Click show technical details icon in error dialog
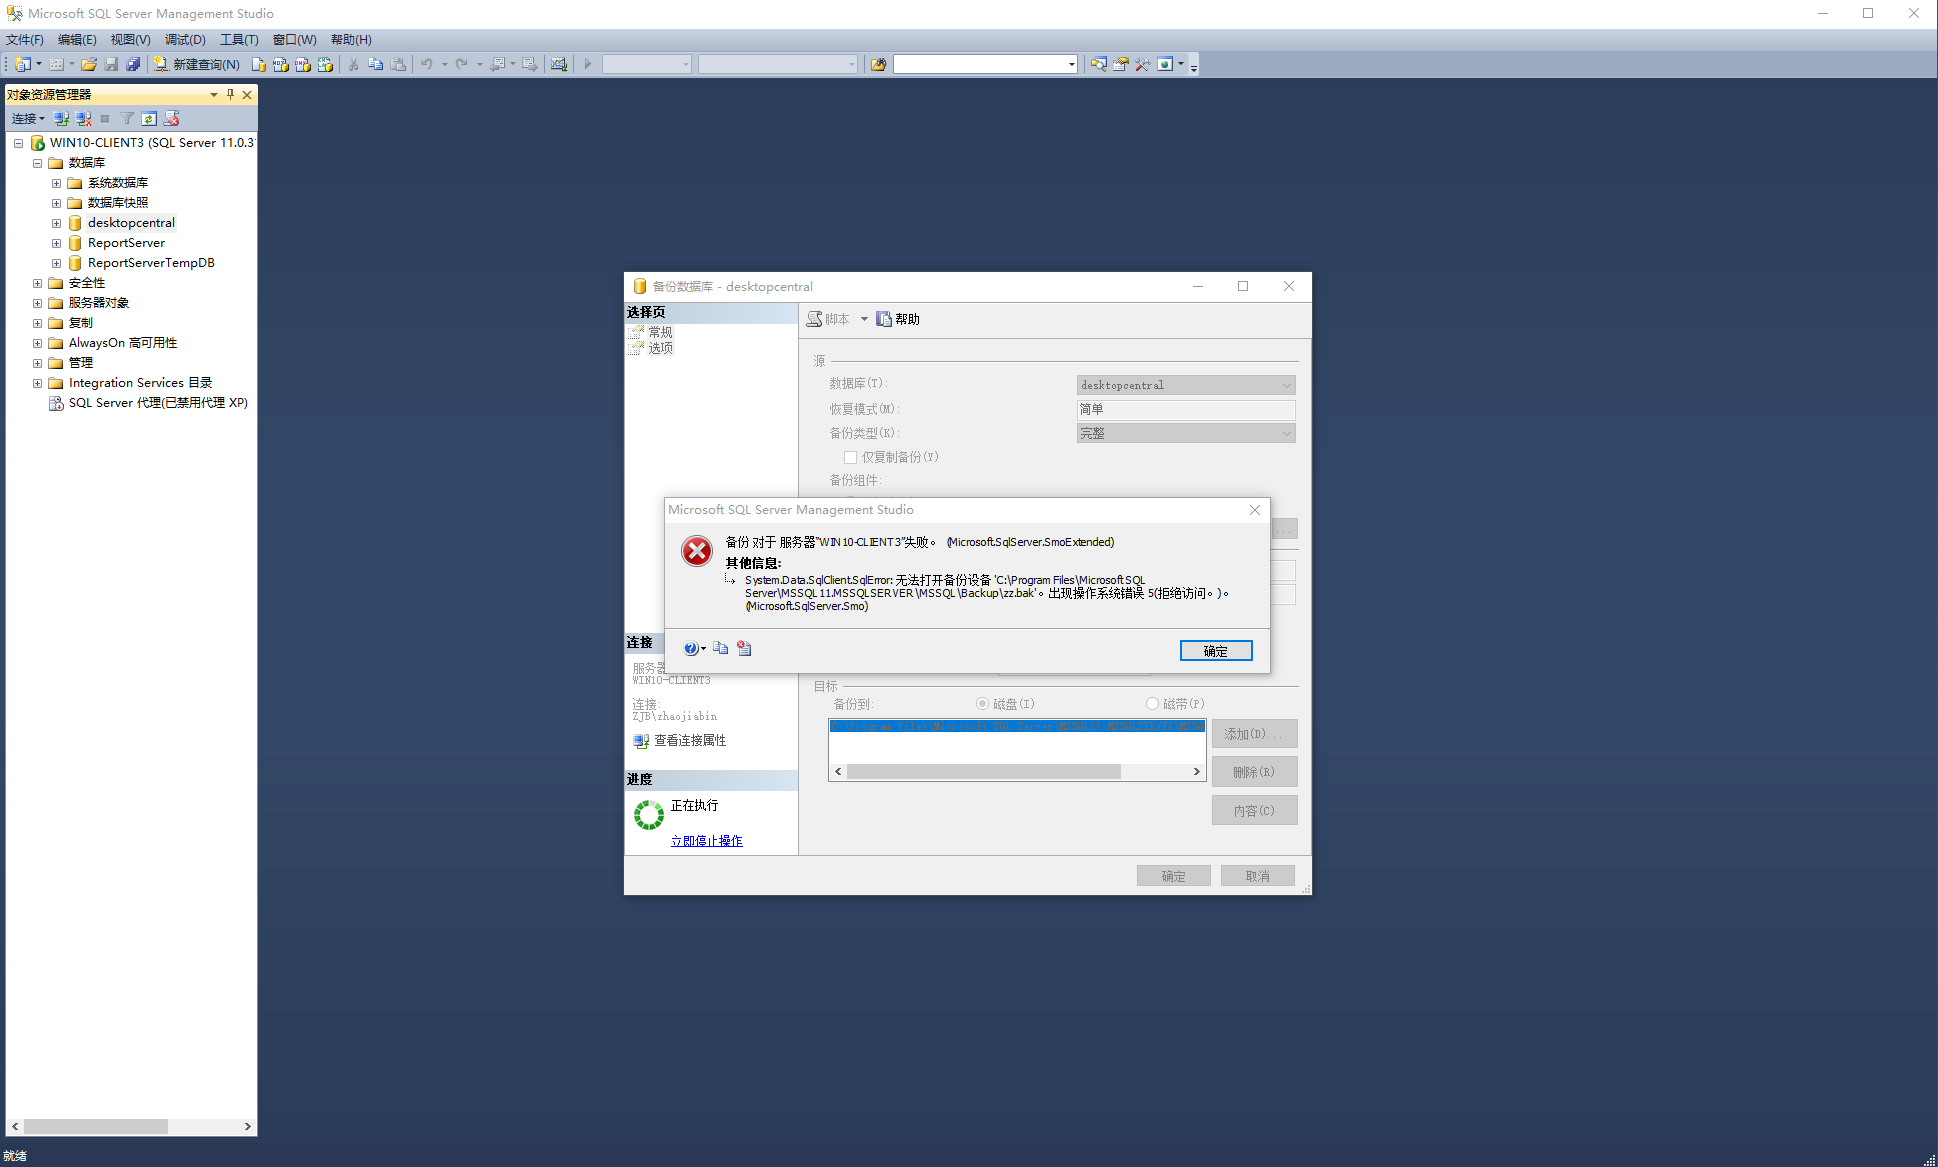The width and height of the screenshot is (1938, 1167). (x=744, y=648)
